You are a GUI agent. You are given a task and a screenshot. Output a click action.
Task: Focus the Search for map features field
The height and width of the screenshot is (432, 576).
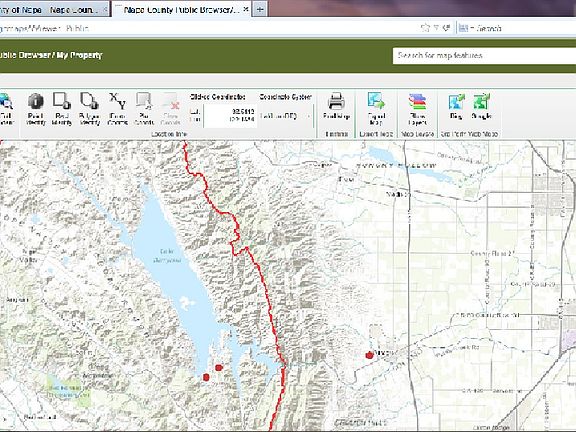point(484,55)
